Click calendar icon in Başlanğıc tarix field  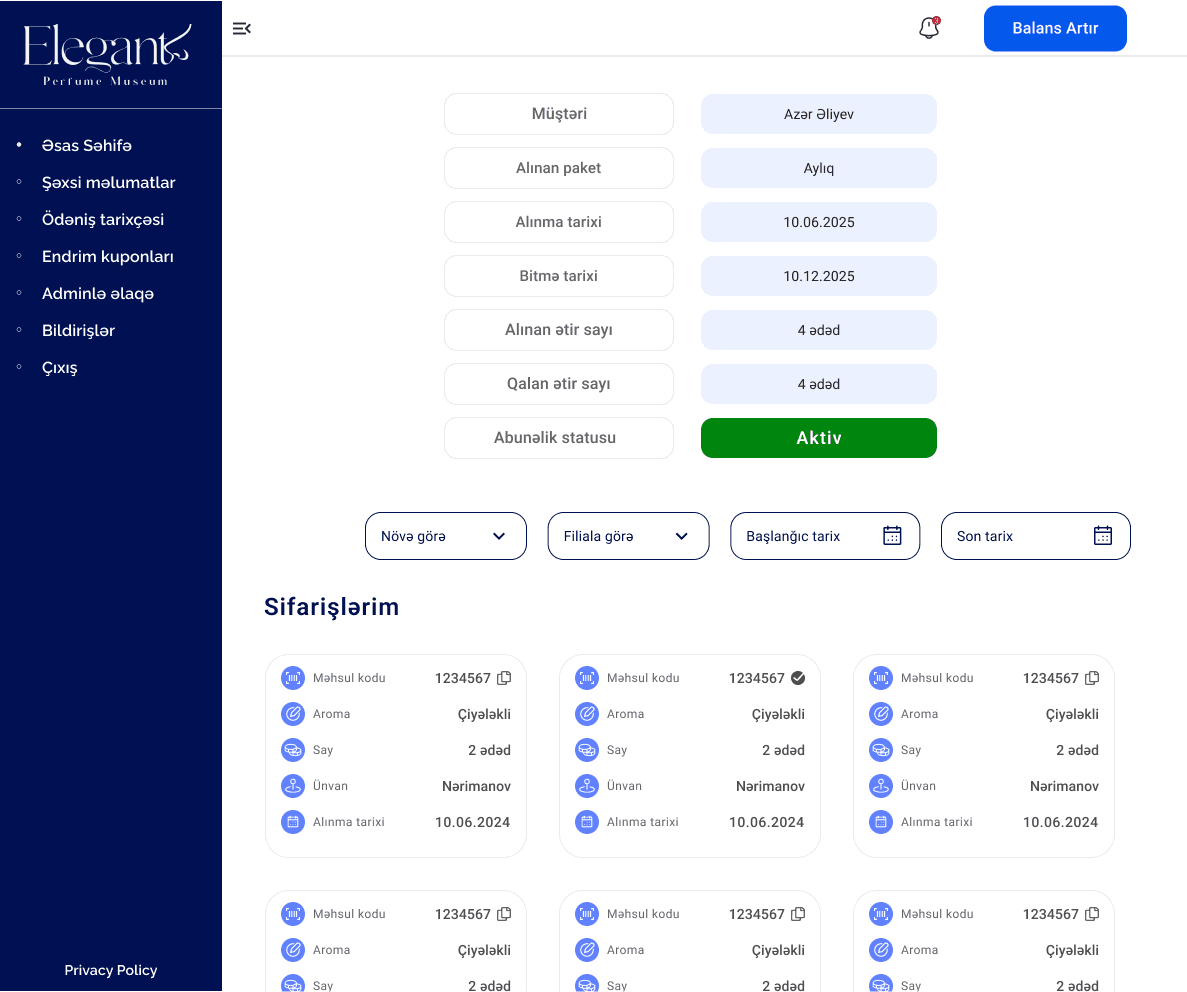(x=892, y=536)
